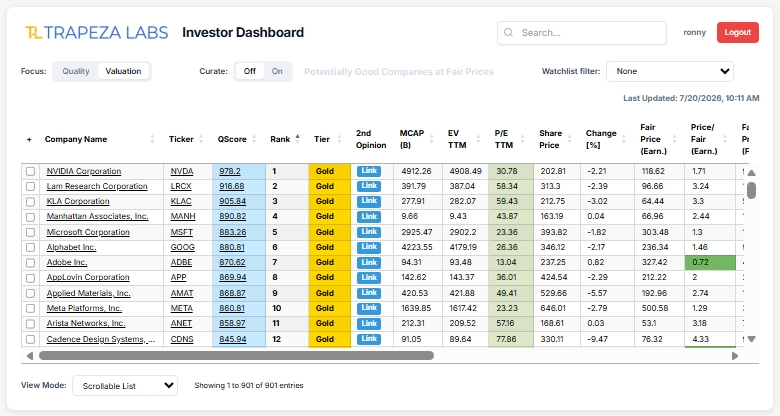Click P/E value 77.86 for Cadence
Screen dimensions: 780x416
click(506, 339)
